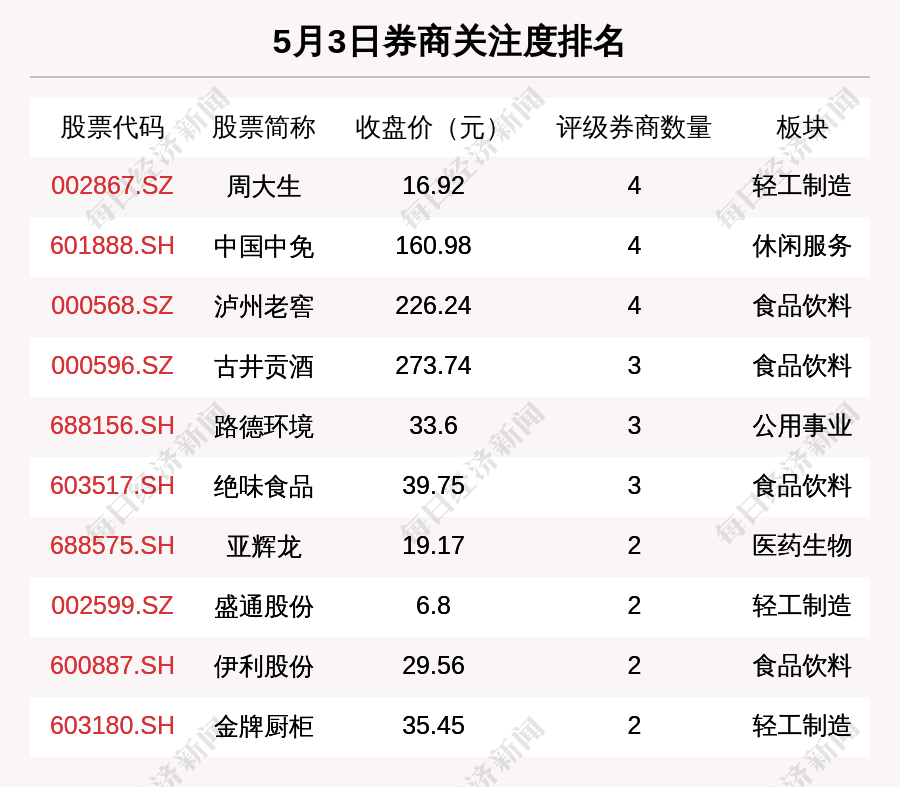The image size is (900, 787).
Task: Click broker count 4 in 泸州老窖 row
Action: [x=634, y=305]
